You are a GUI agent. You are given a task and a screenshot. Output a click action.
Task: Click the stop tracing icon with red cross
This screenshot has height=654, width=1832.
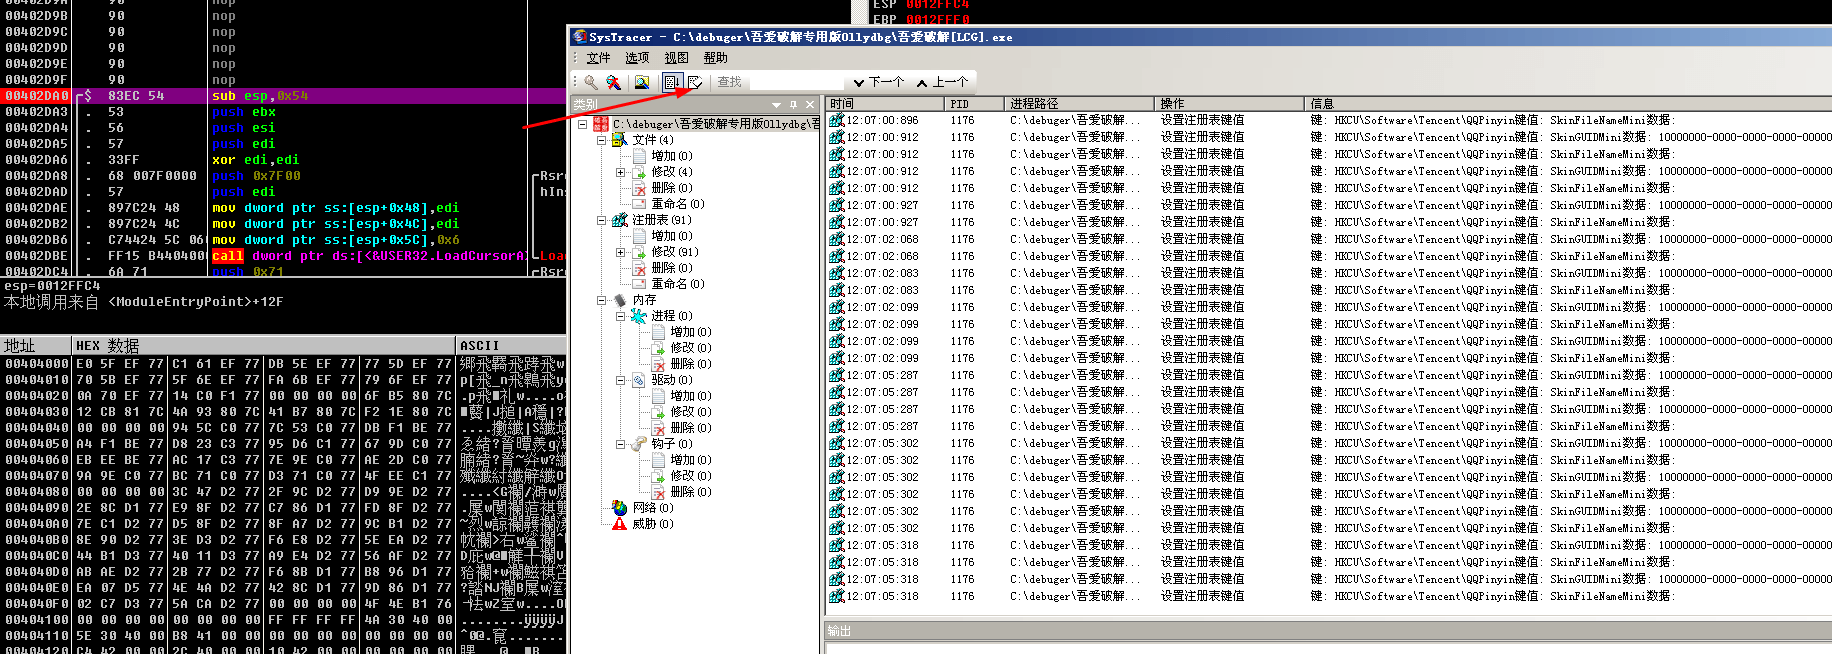(613, 82)
